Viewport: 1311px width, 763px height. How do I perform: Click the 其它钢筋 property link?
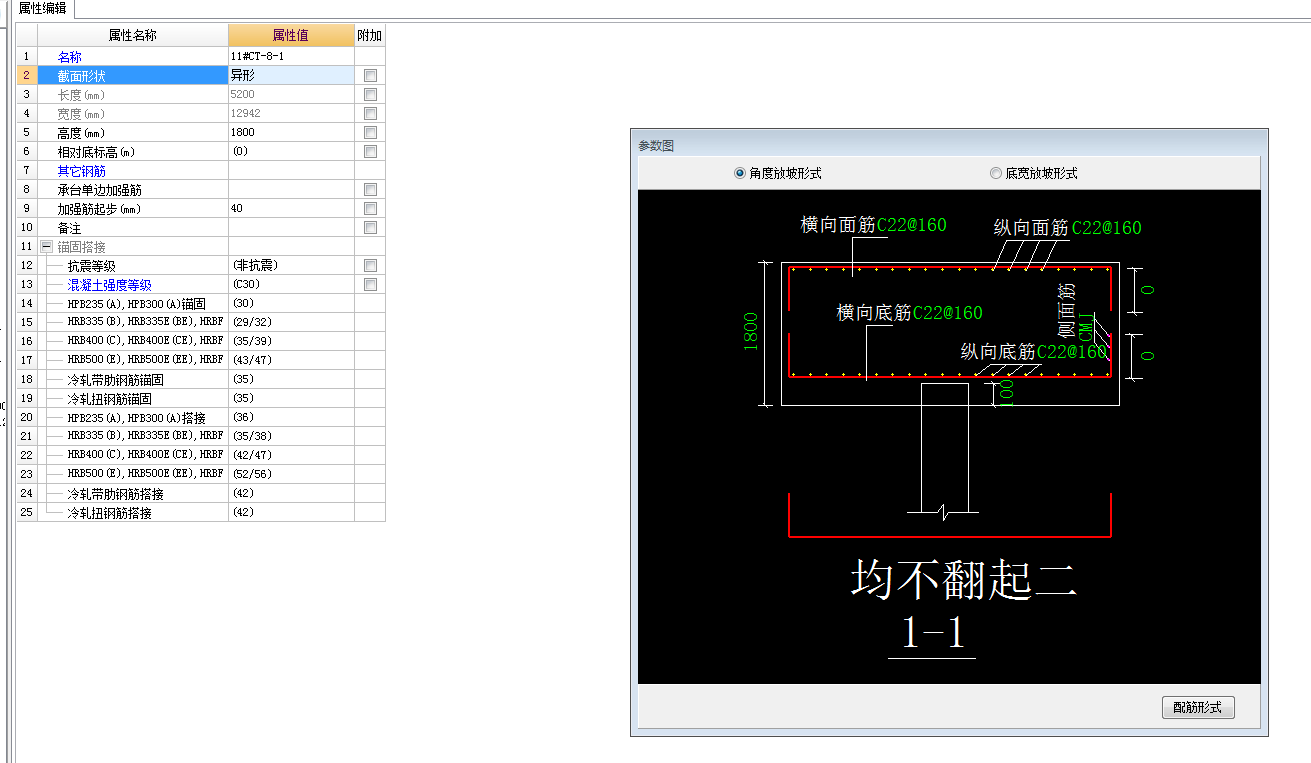(x=82, y=171)
